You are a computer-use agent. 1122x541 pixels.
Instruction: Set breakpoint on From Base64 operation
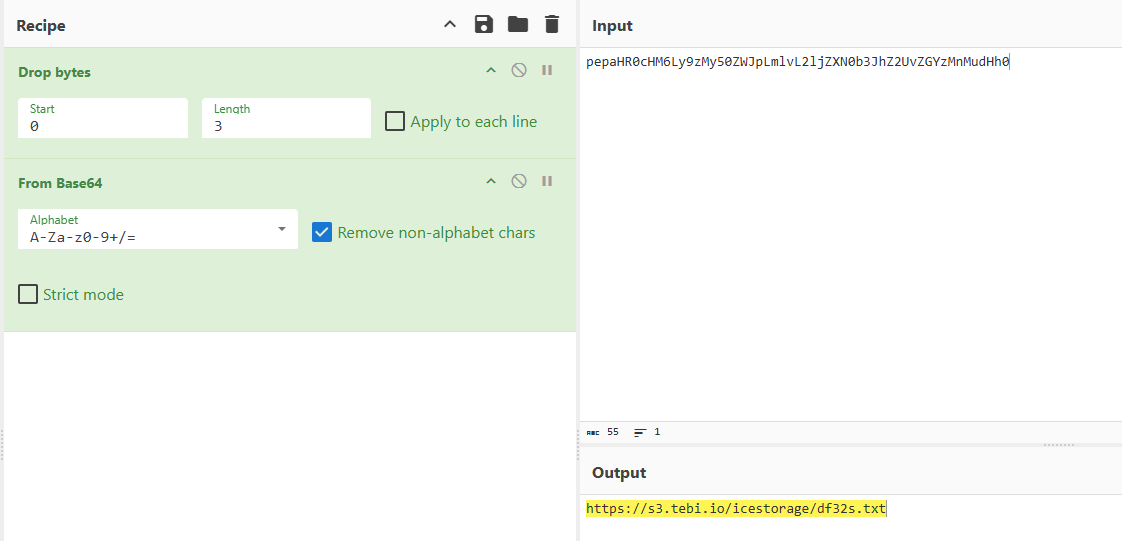(x=547, y=181)
